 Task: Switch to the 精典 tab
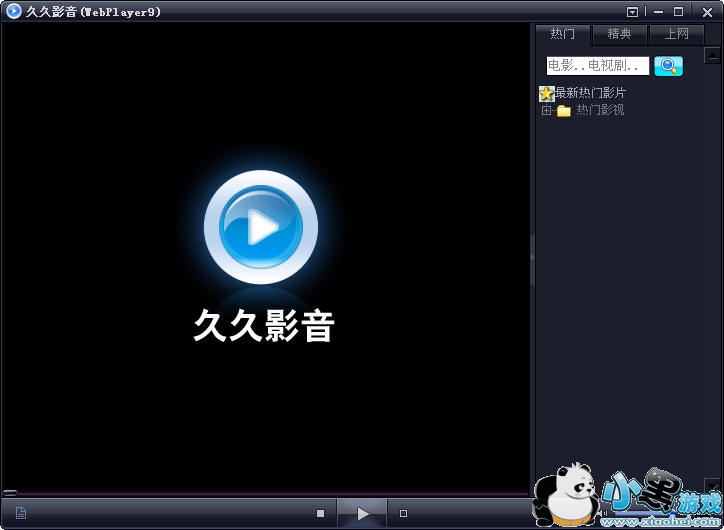tap(619, 34)
